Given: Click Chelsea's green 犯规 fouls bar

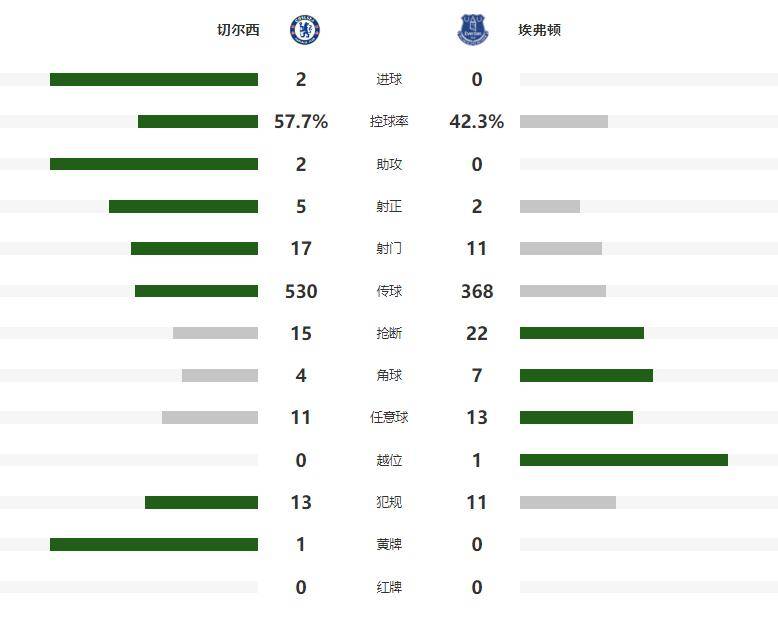Looking at the screenshot, I should (x=201, y=502).
